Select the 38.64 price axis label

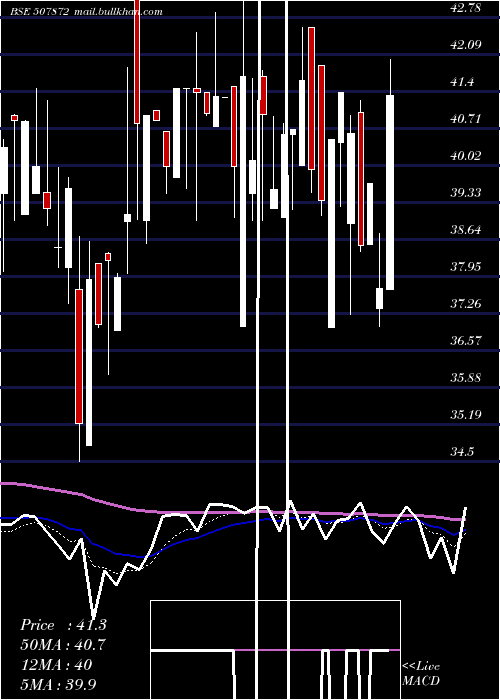(466, 229)
